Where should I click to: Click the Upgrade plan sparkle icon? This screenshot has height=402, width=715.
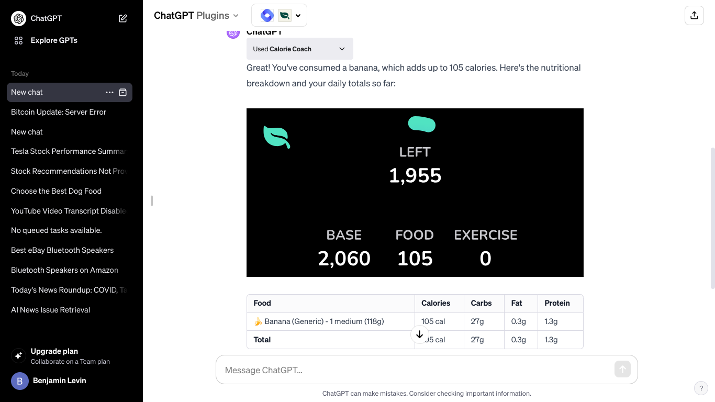(18, 356)
